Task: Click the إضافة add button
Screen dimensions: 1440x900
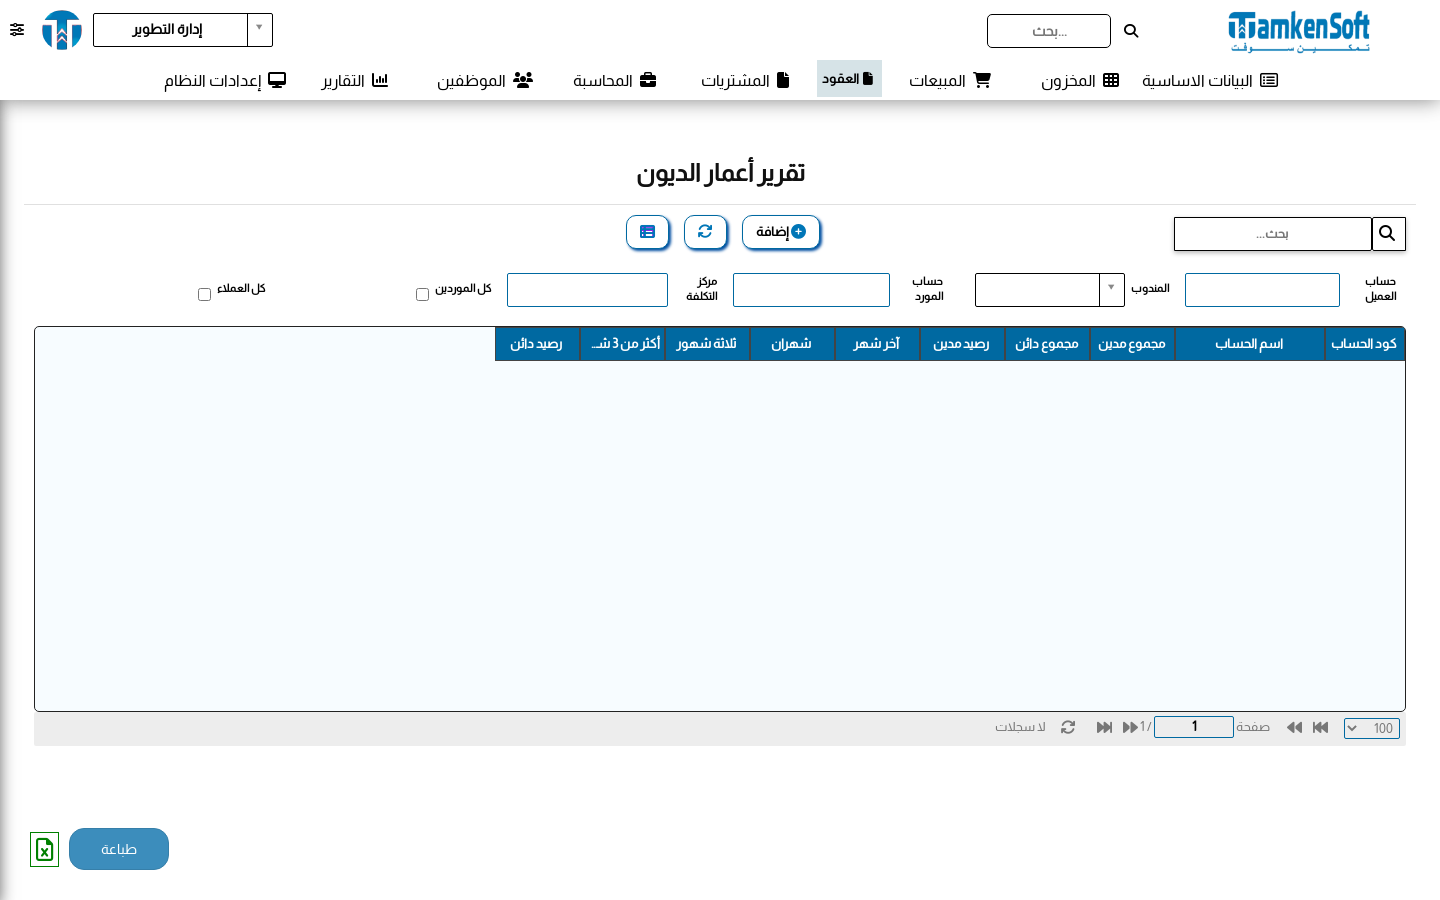Action: click(781, 232)
